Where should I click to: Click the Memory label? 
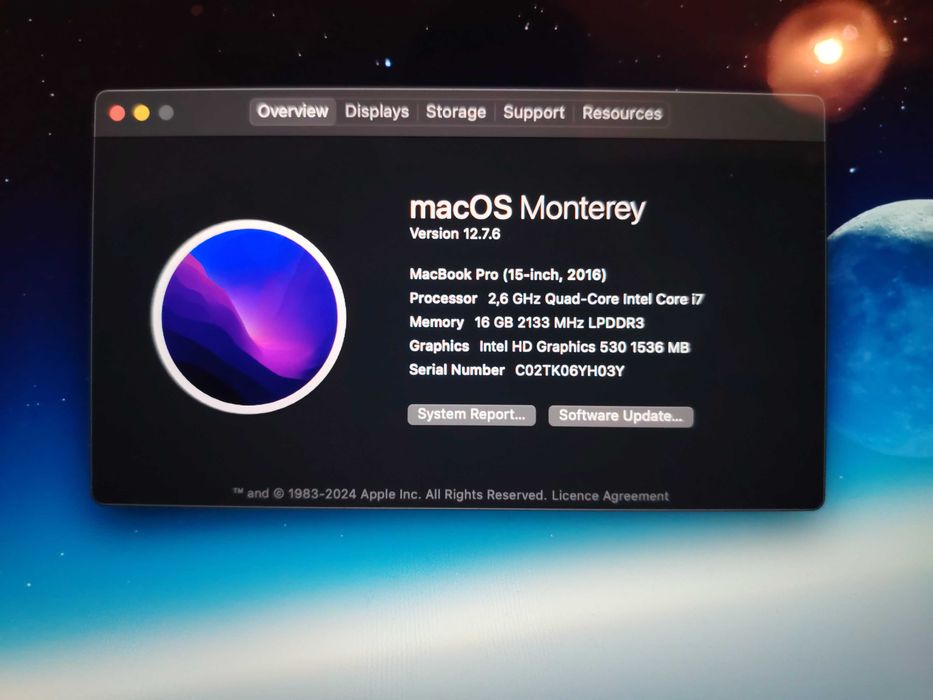coord(436,322)
